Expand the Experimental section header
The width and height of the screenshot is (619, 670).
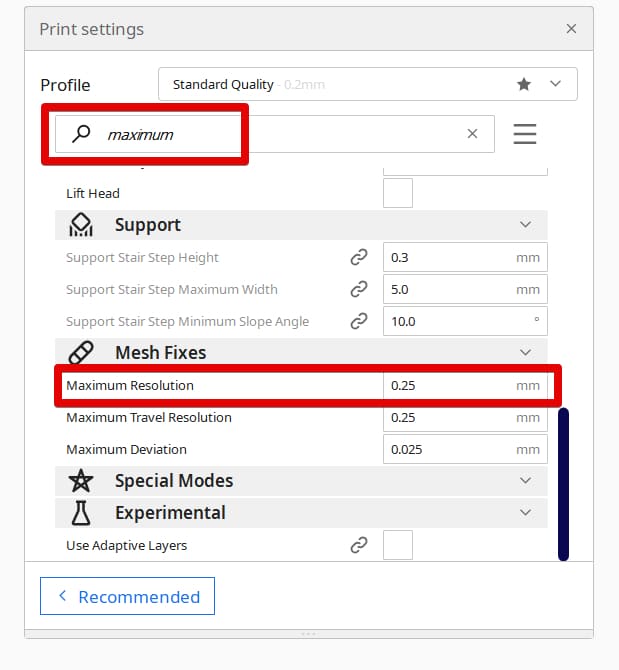click(301, 513)
